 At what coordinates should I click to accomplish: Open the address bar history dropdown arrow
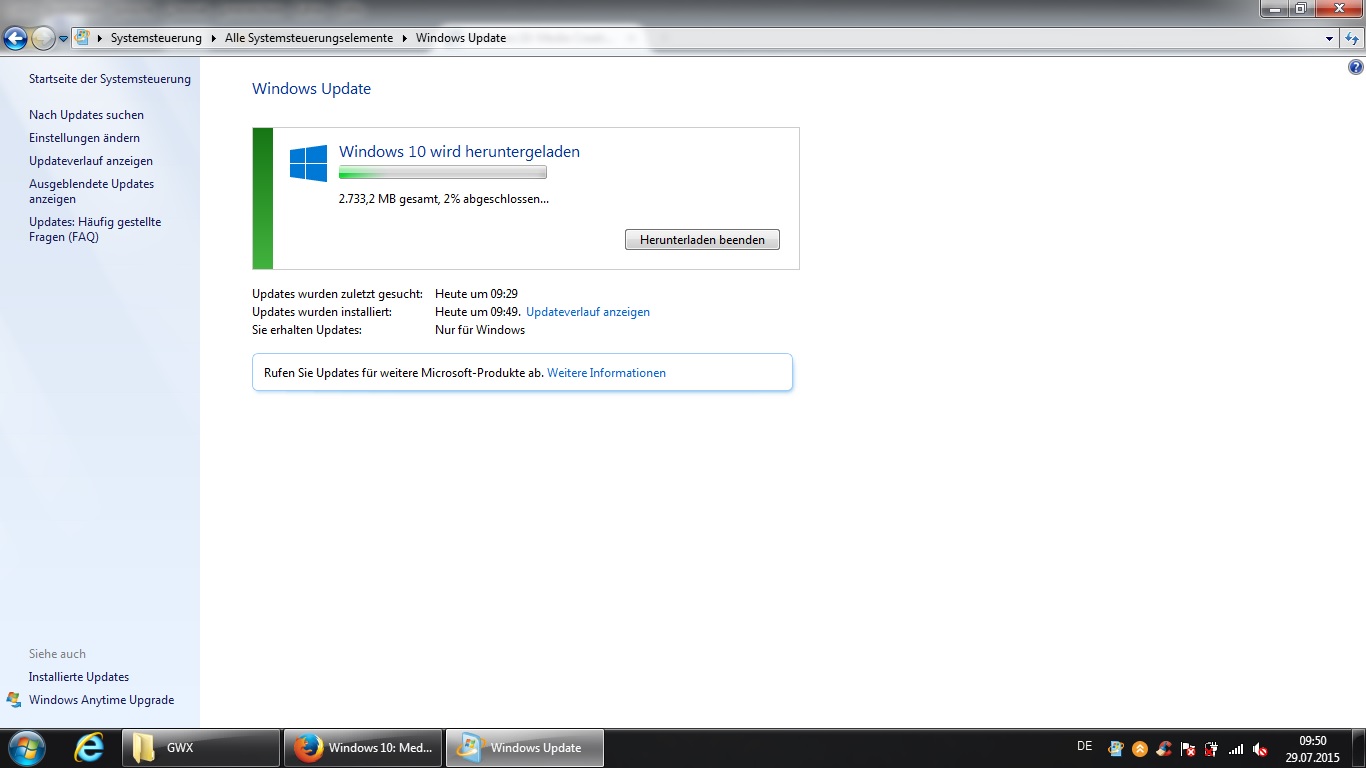click(x=1329, y=39)
